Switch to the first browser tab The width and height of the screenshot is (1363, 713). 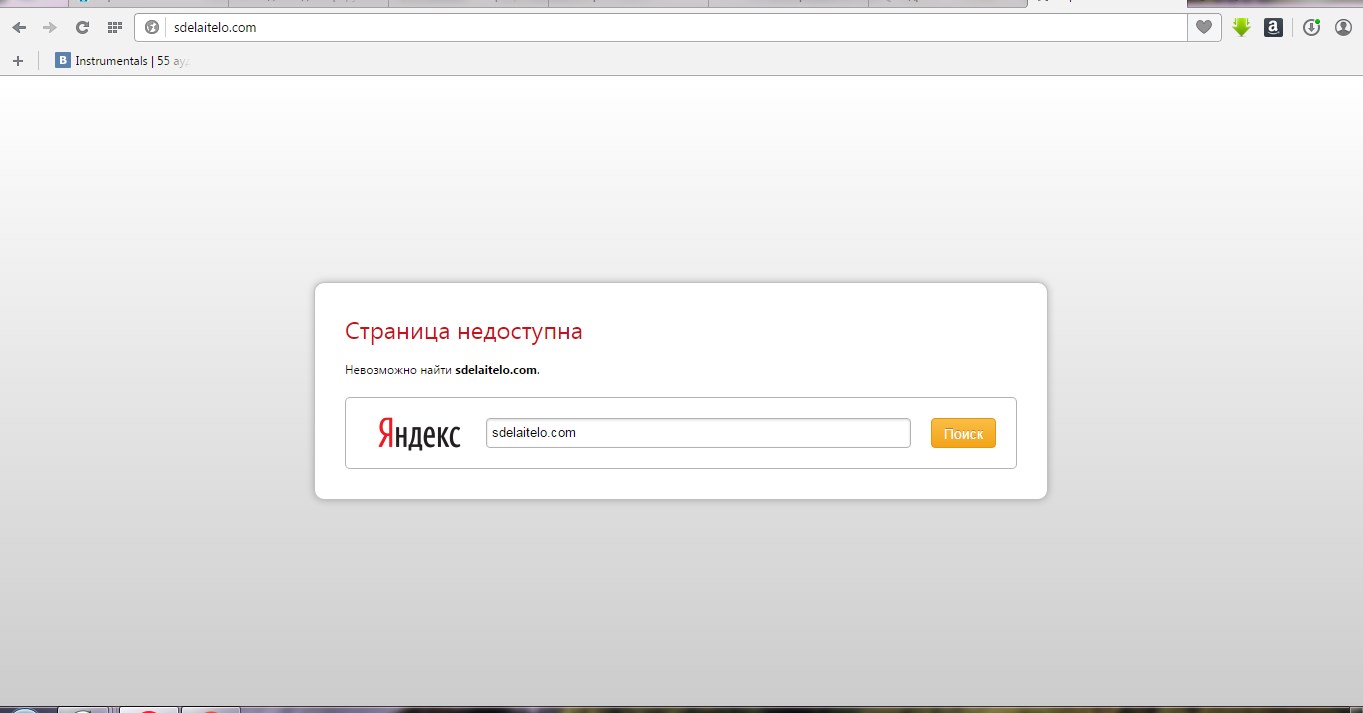[148, 3]
